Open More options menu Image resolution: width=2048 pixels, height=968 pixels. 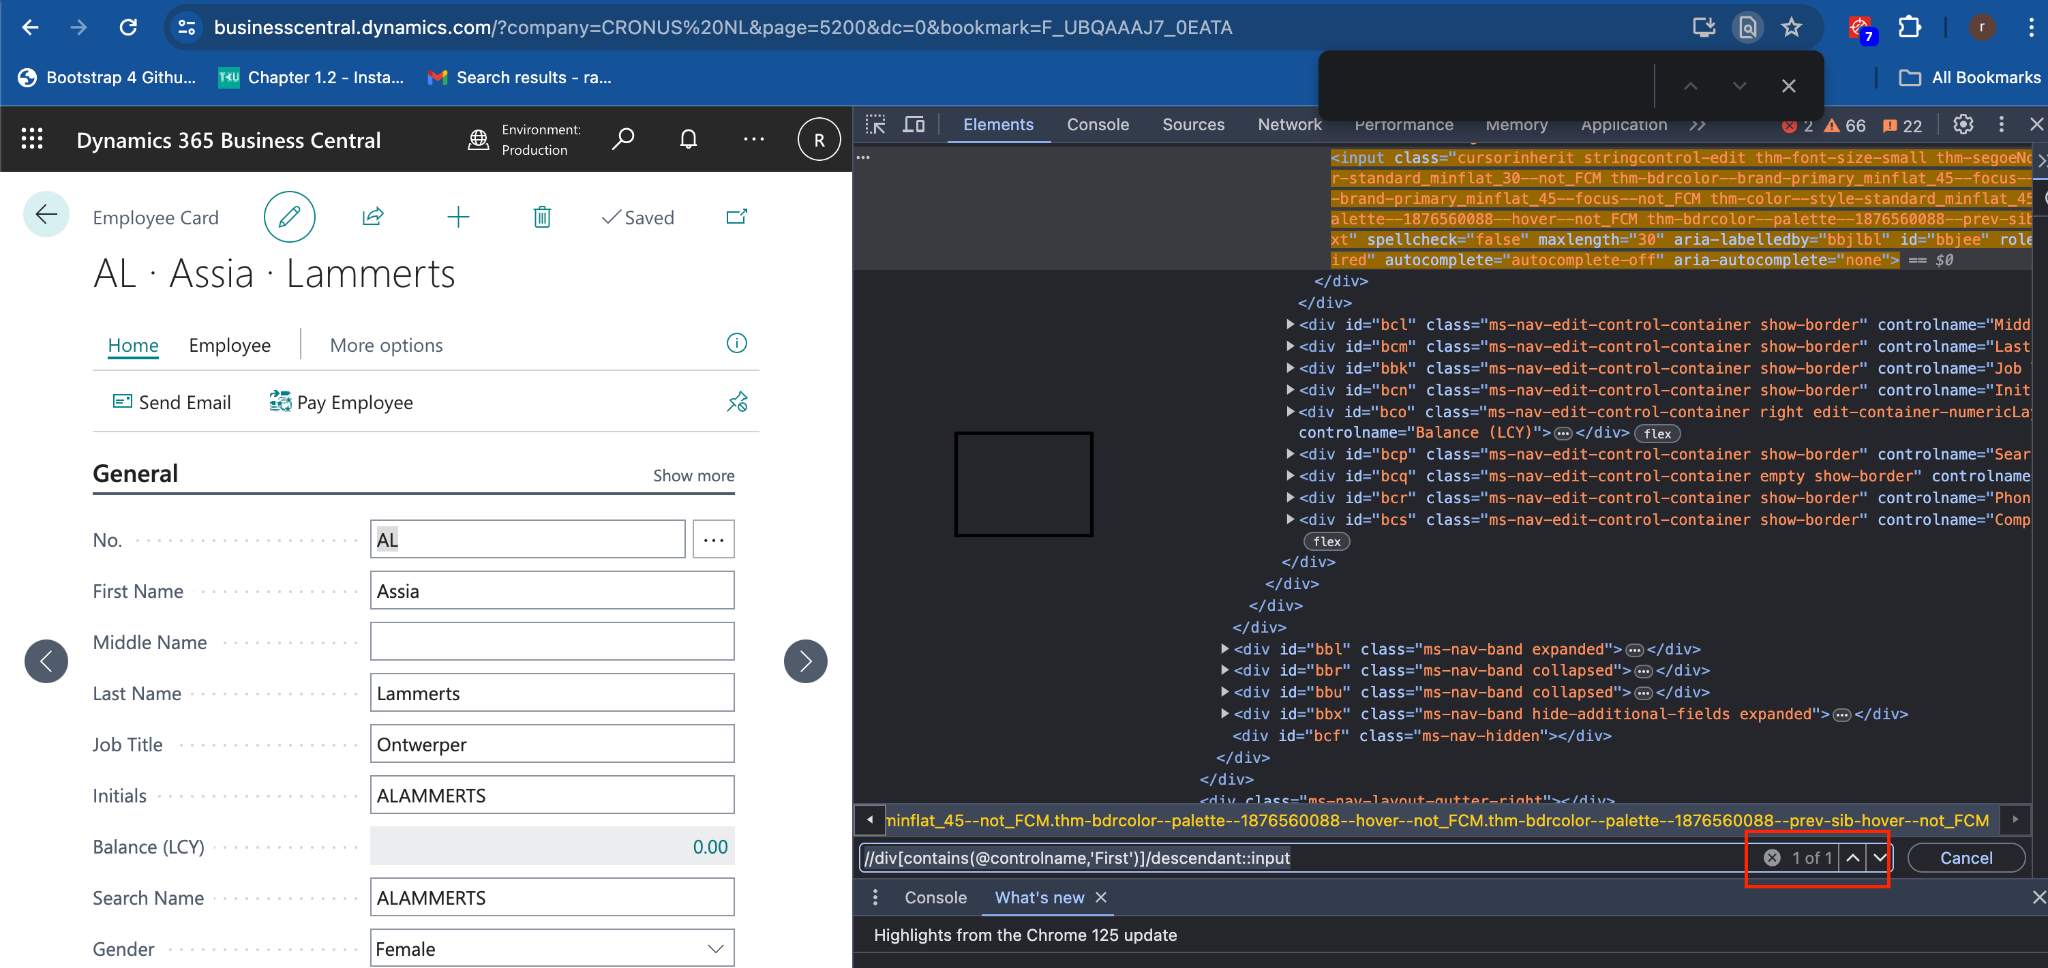[386, 345]
